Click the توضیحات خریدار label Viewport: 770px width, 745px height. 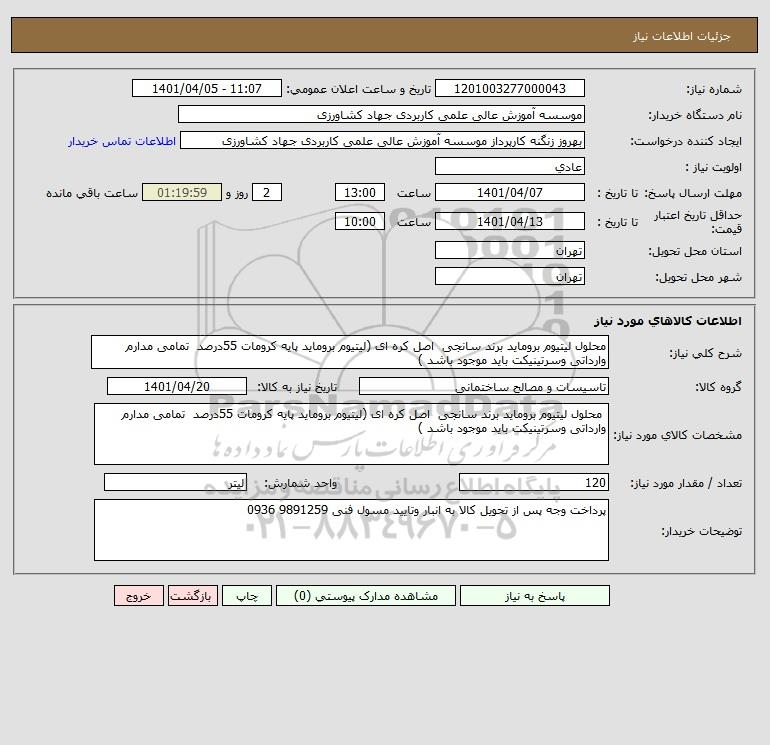click(701, 531)
